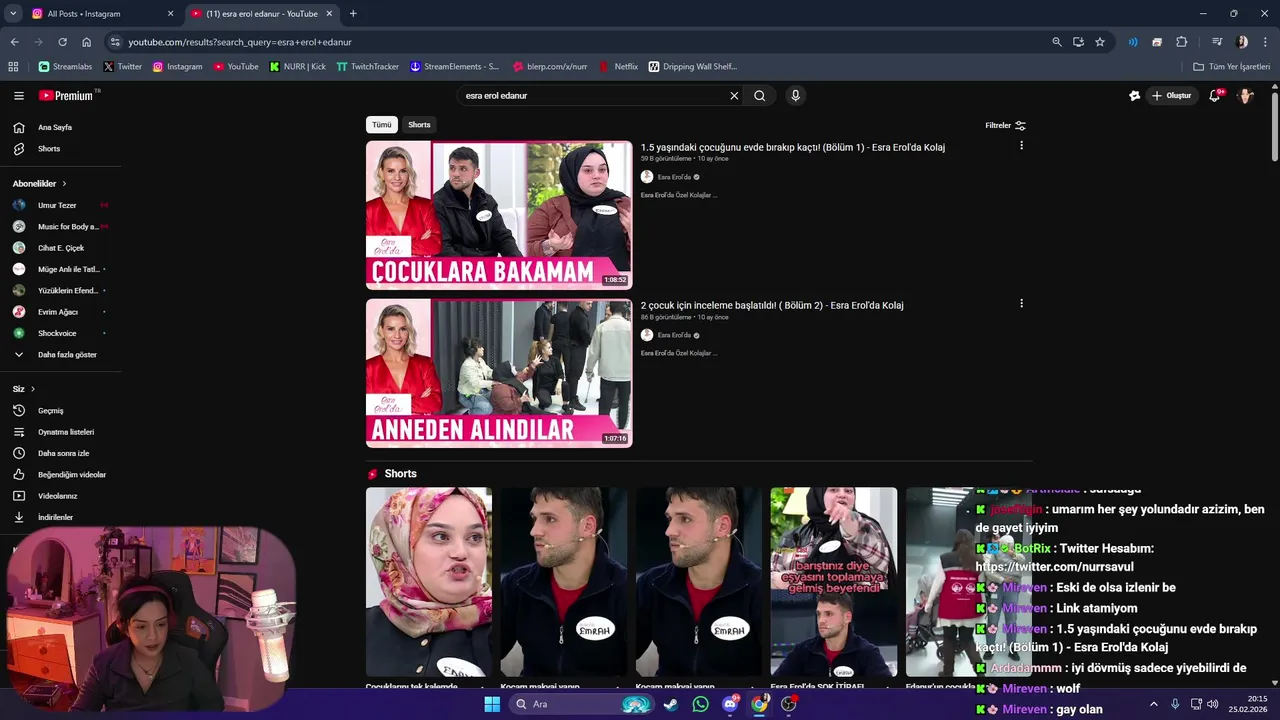Open the zoom magnifier icon in address bar
The width and height of the screenshot is (1280, 720).
[x=1057, y=42]
